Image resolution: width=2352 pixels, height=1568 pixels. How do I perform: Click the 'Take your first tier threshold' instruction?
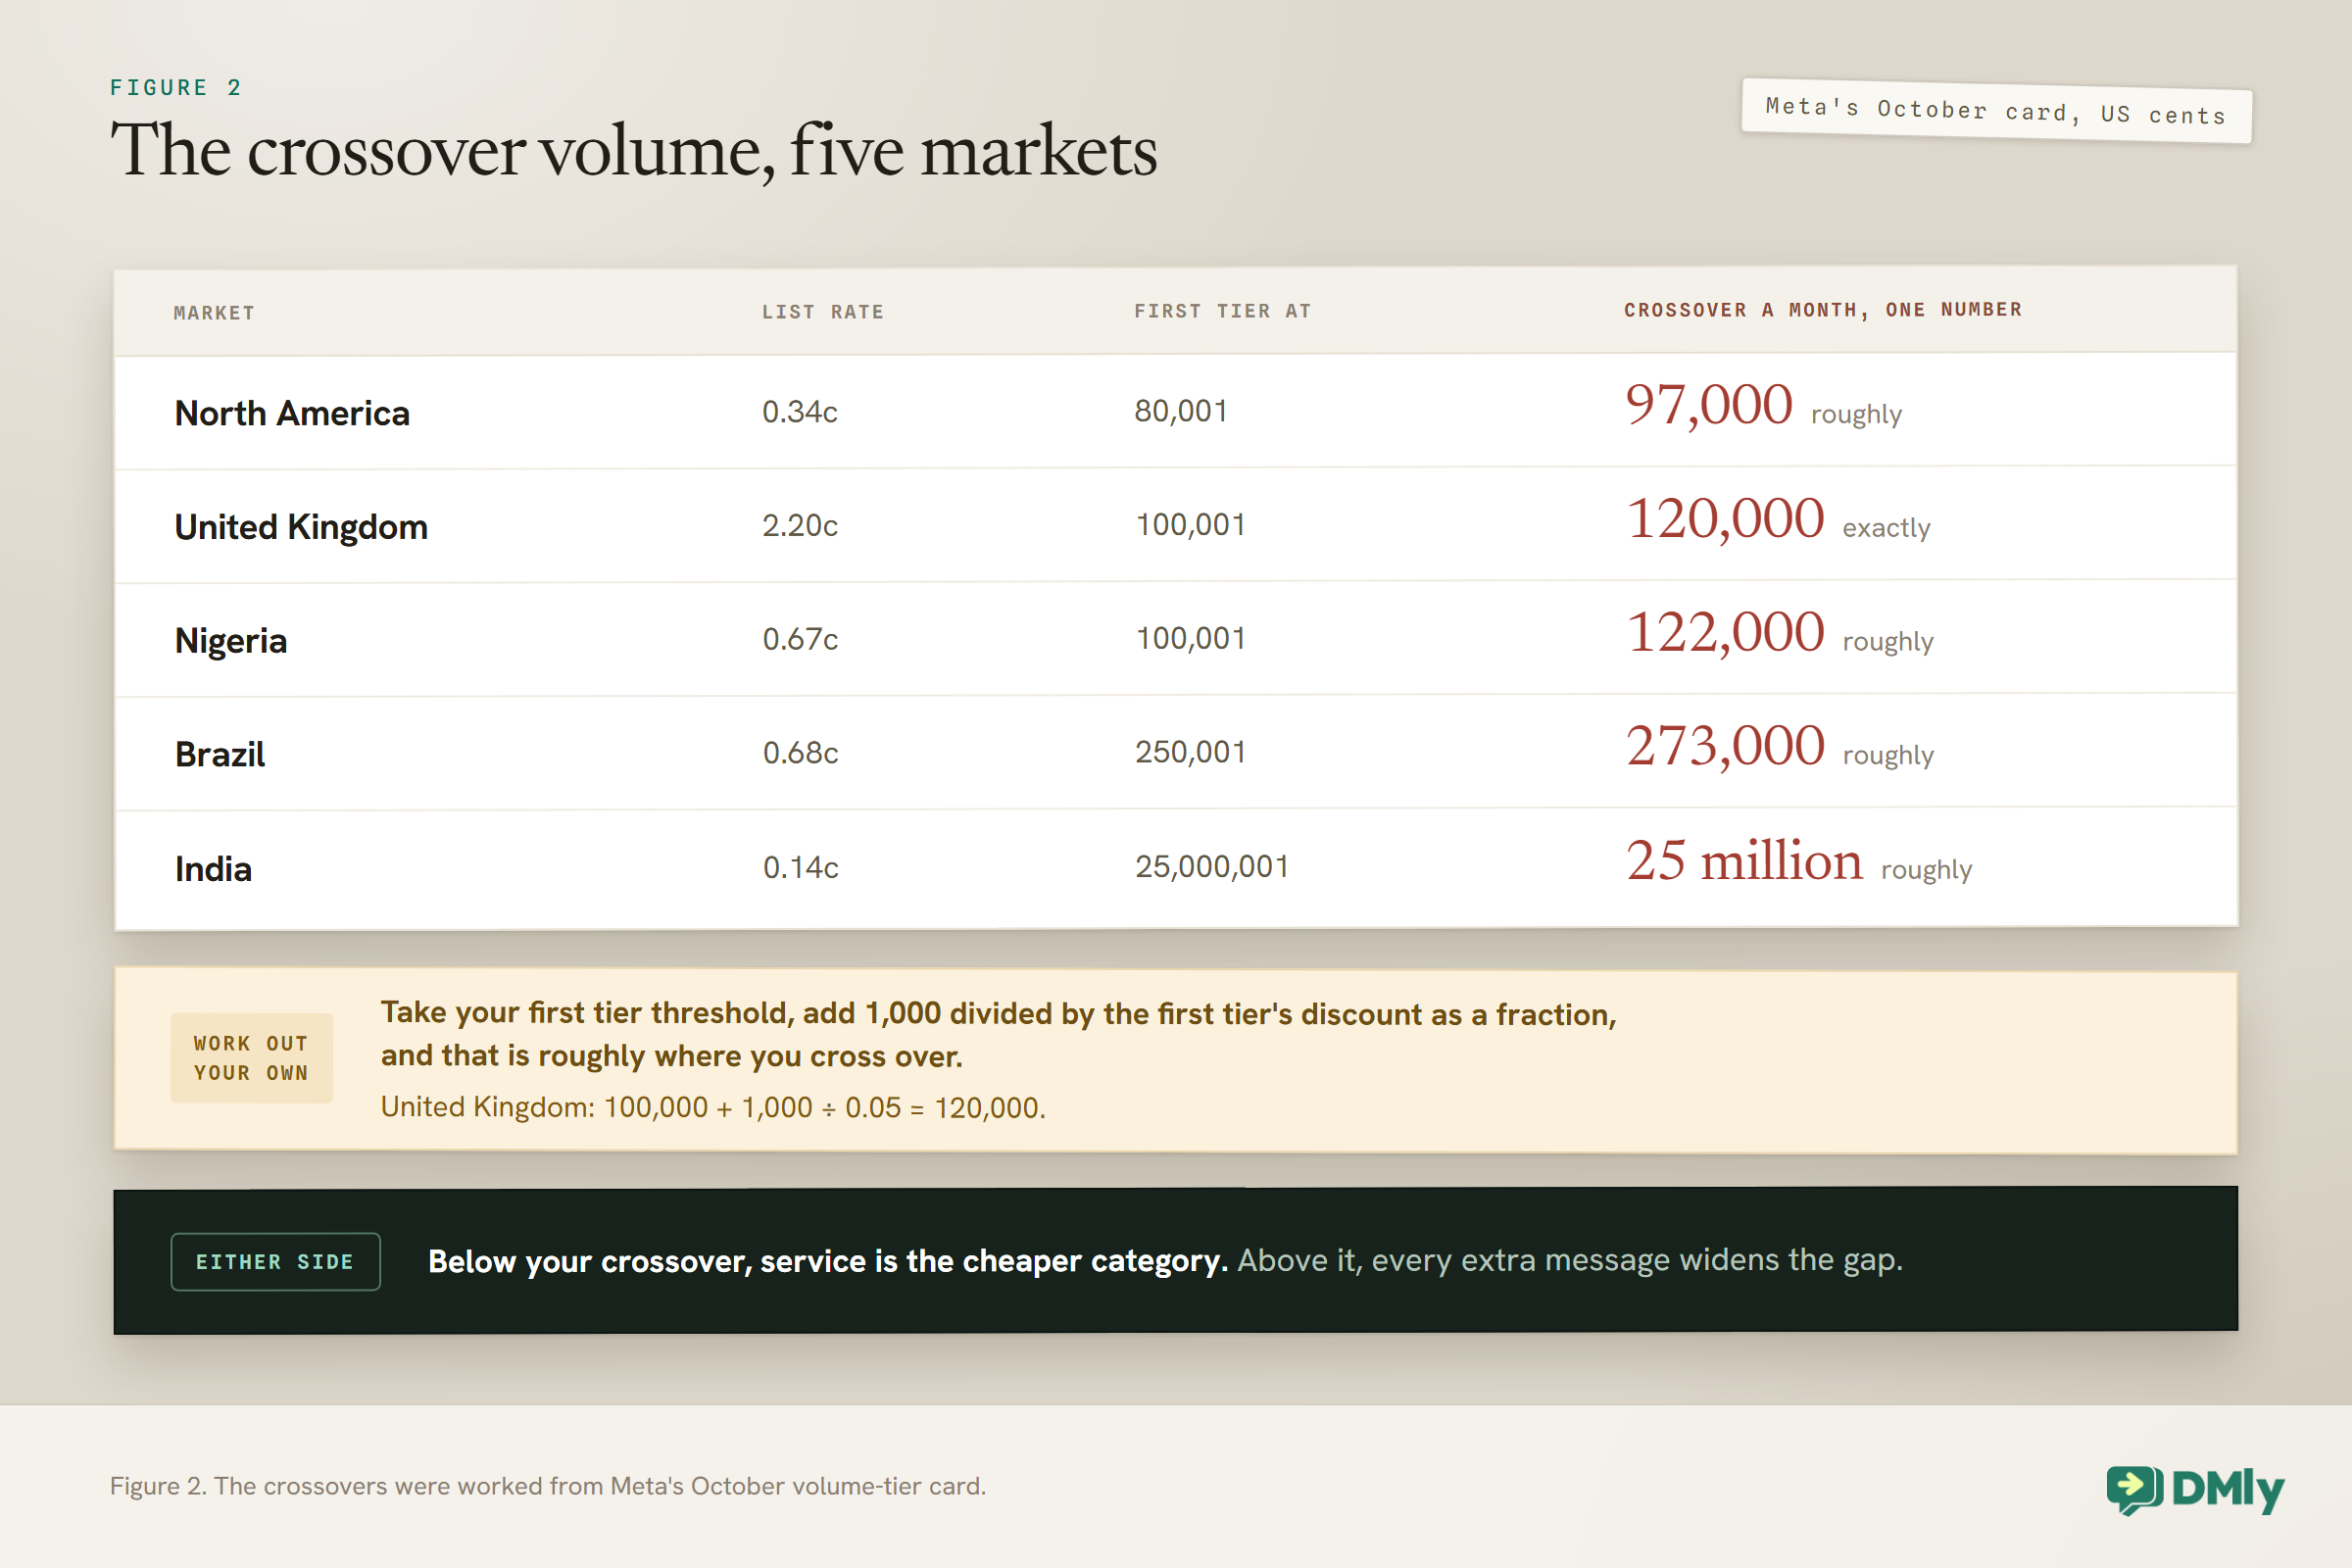[998, 1034]
